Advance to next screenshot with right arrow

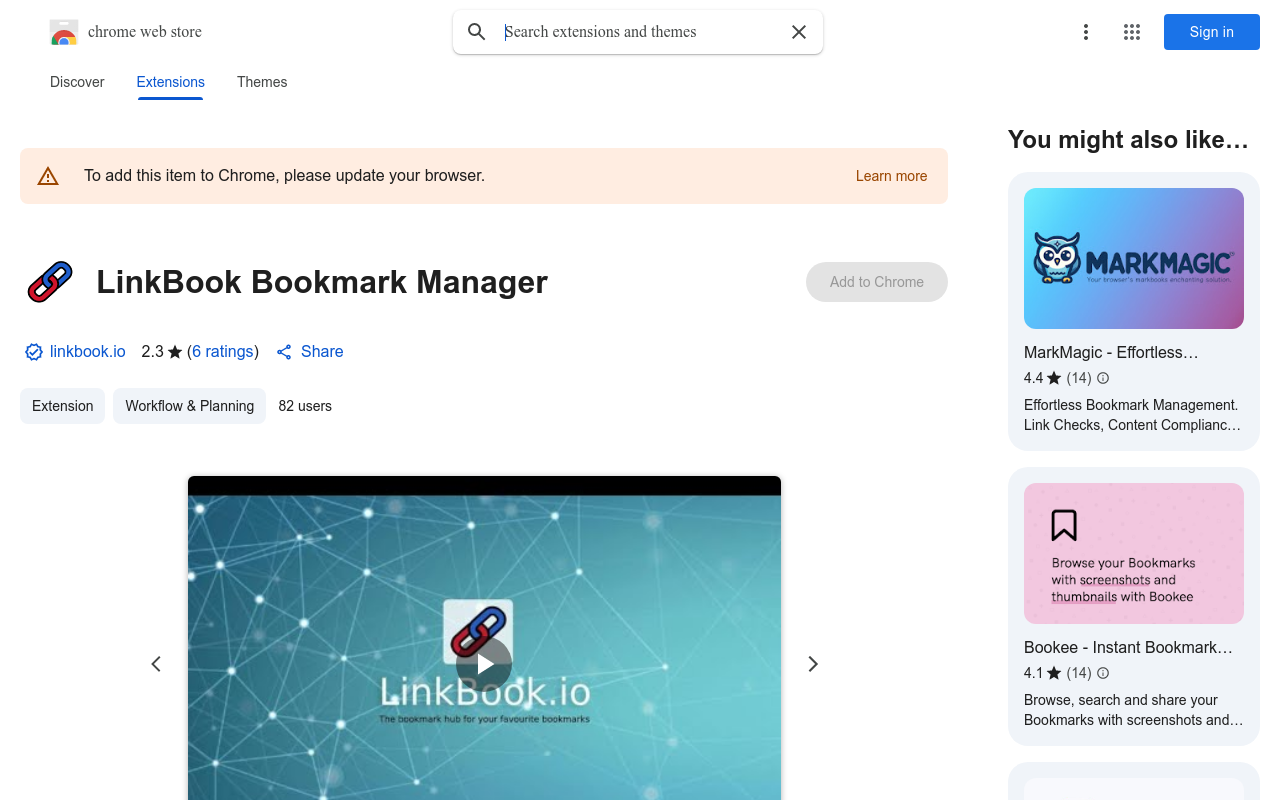tap(813, 664)
